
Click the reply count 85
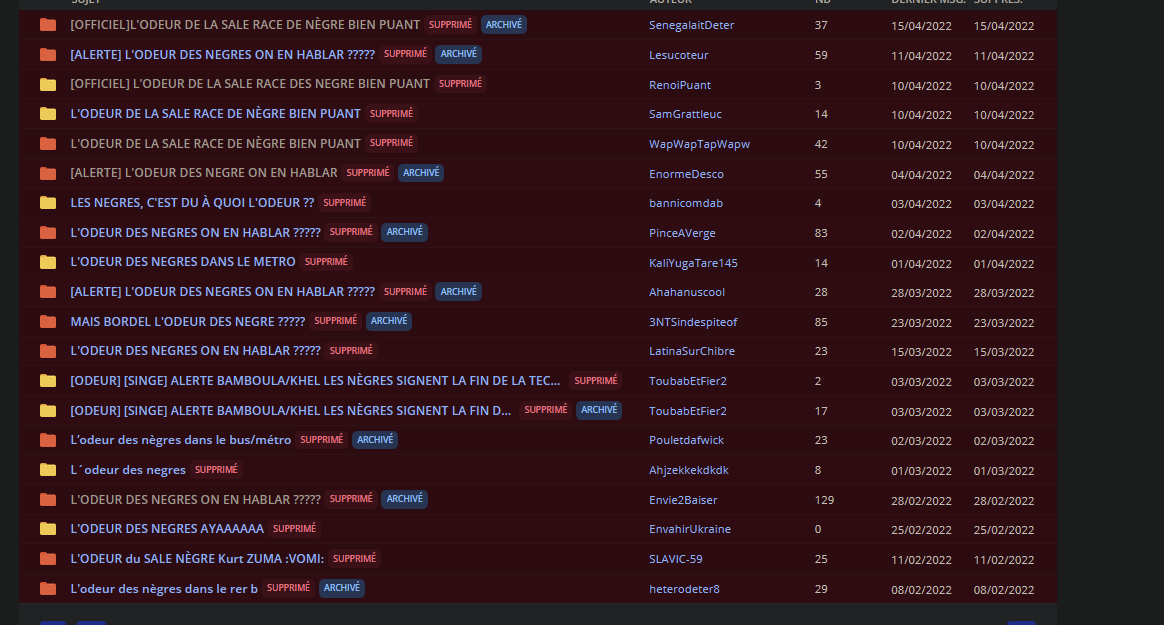[821, 322]
